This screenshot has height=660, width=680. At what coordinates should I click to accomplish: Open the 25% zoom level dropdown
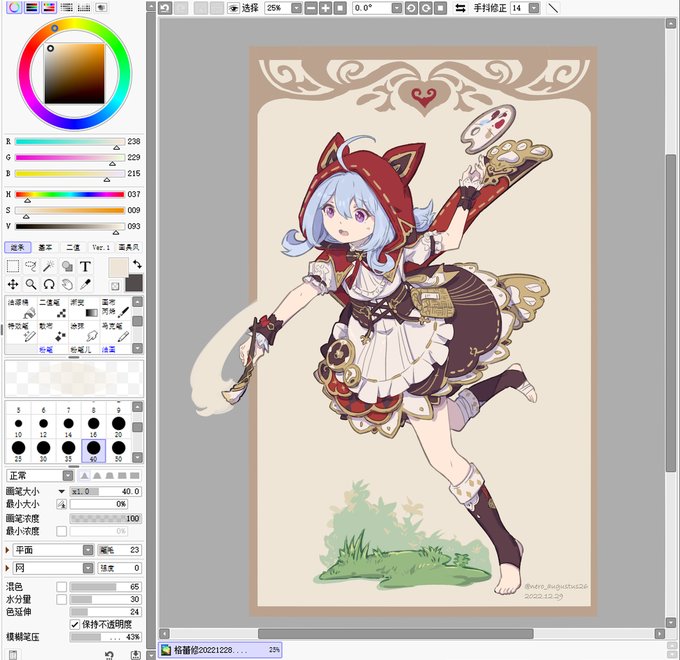tap(296, 8)
